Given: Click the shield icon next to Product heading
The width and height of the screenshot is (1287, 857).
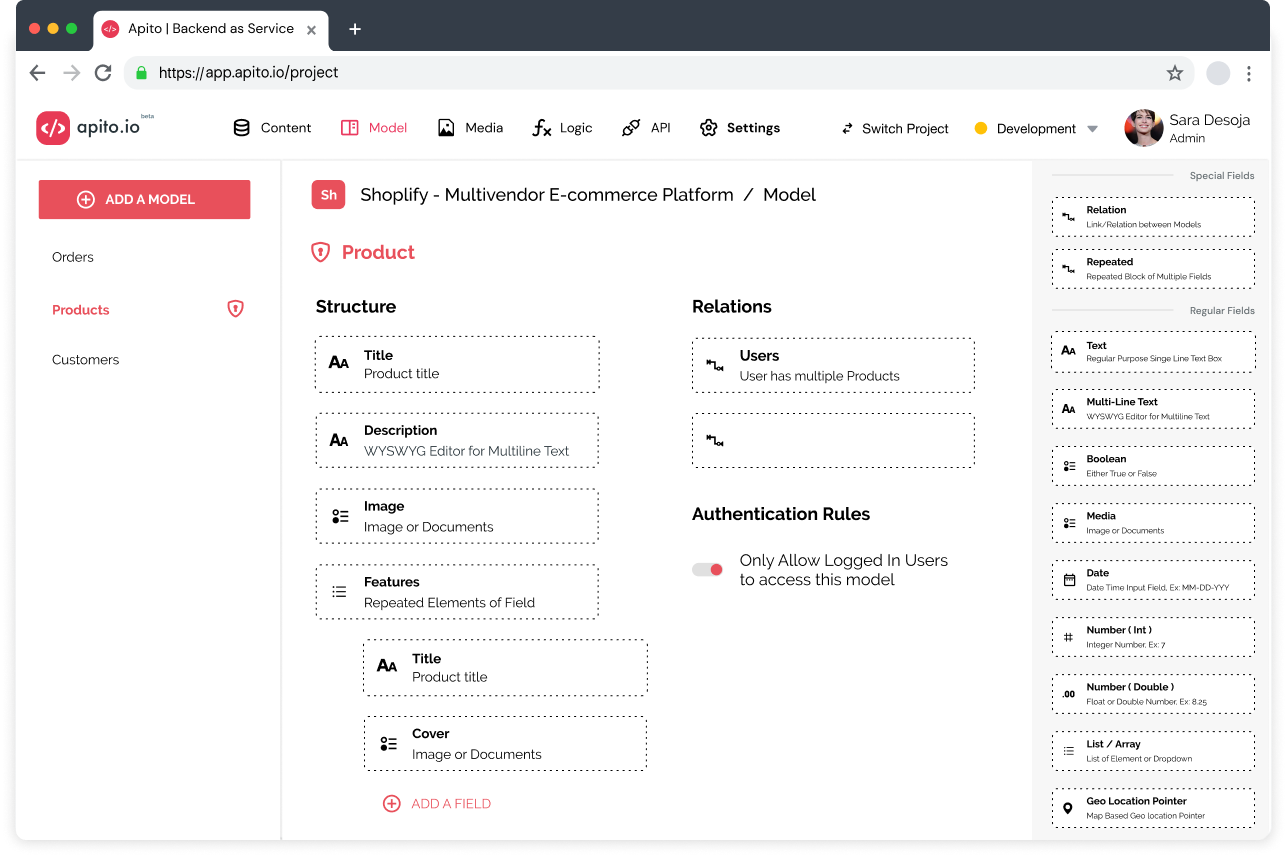Looking at the screenshot, I should pyautogui.click(x=320, y=252).
